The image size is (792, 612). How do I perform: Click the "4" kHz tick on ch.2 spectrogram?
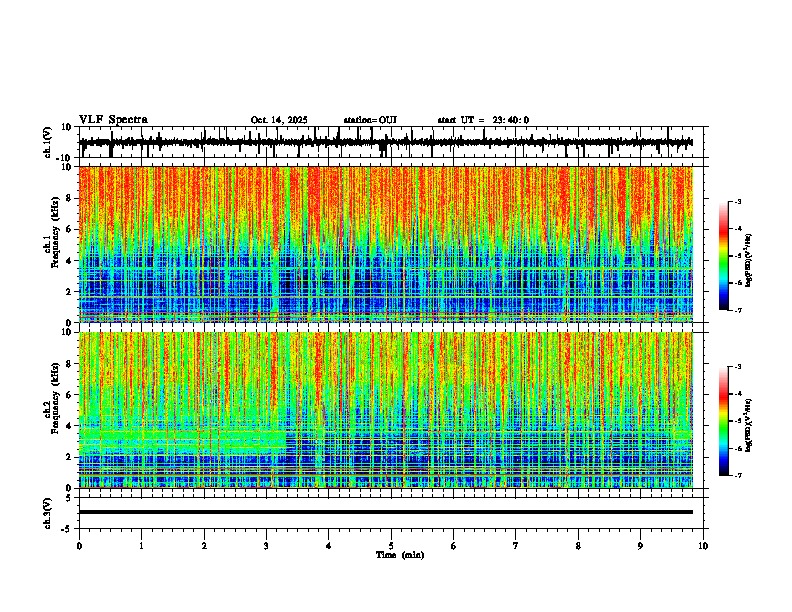[x=70, y=426]
